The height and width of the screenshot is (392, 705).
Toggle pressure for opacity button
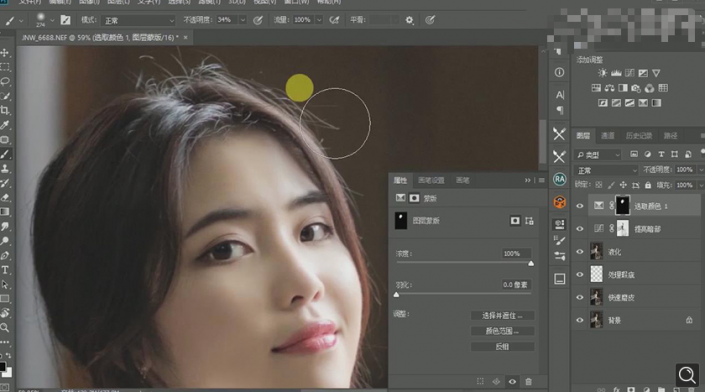coord(258,20)
